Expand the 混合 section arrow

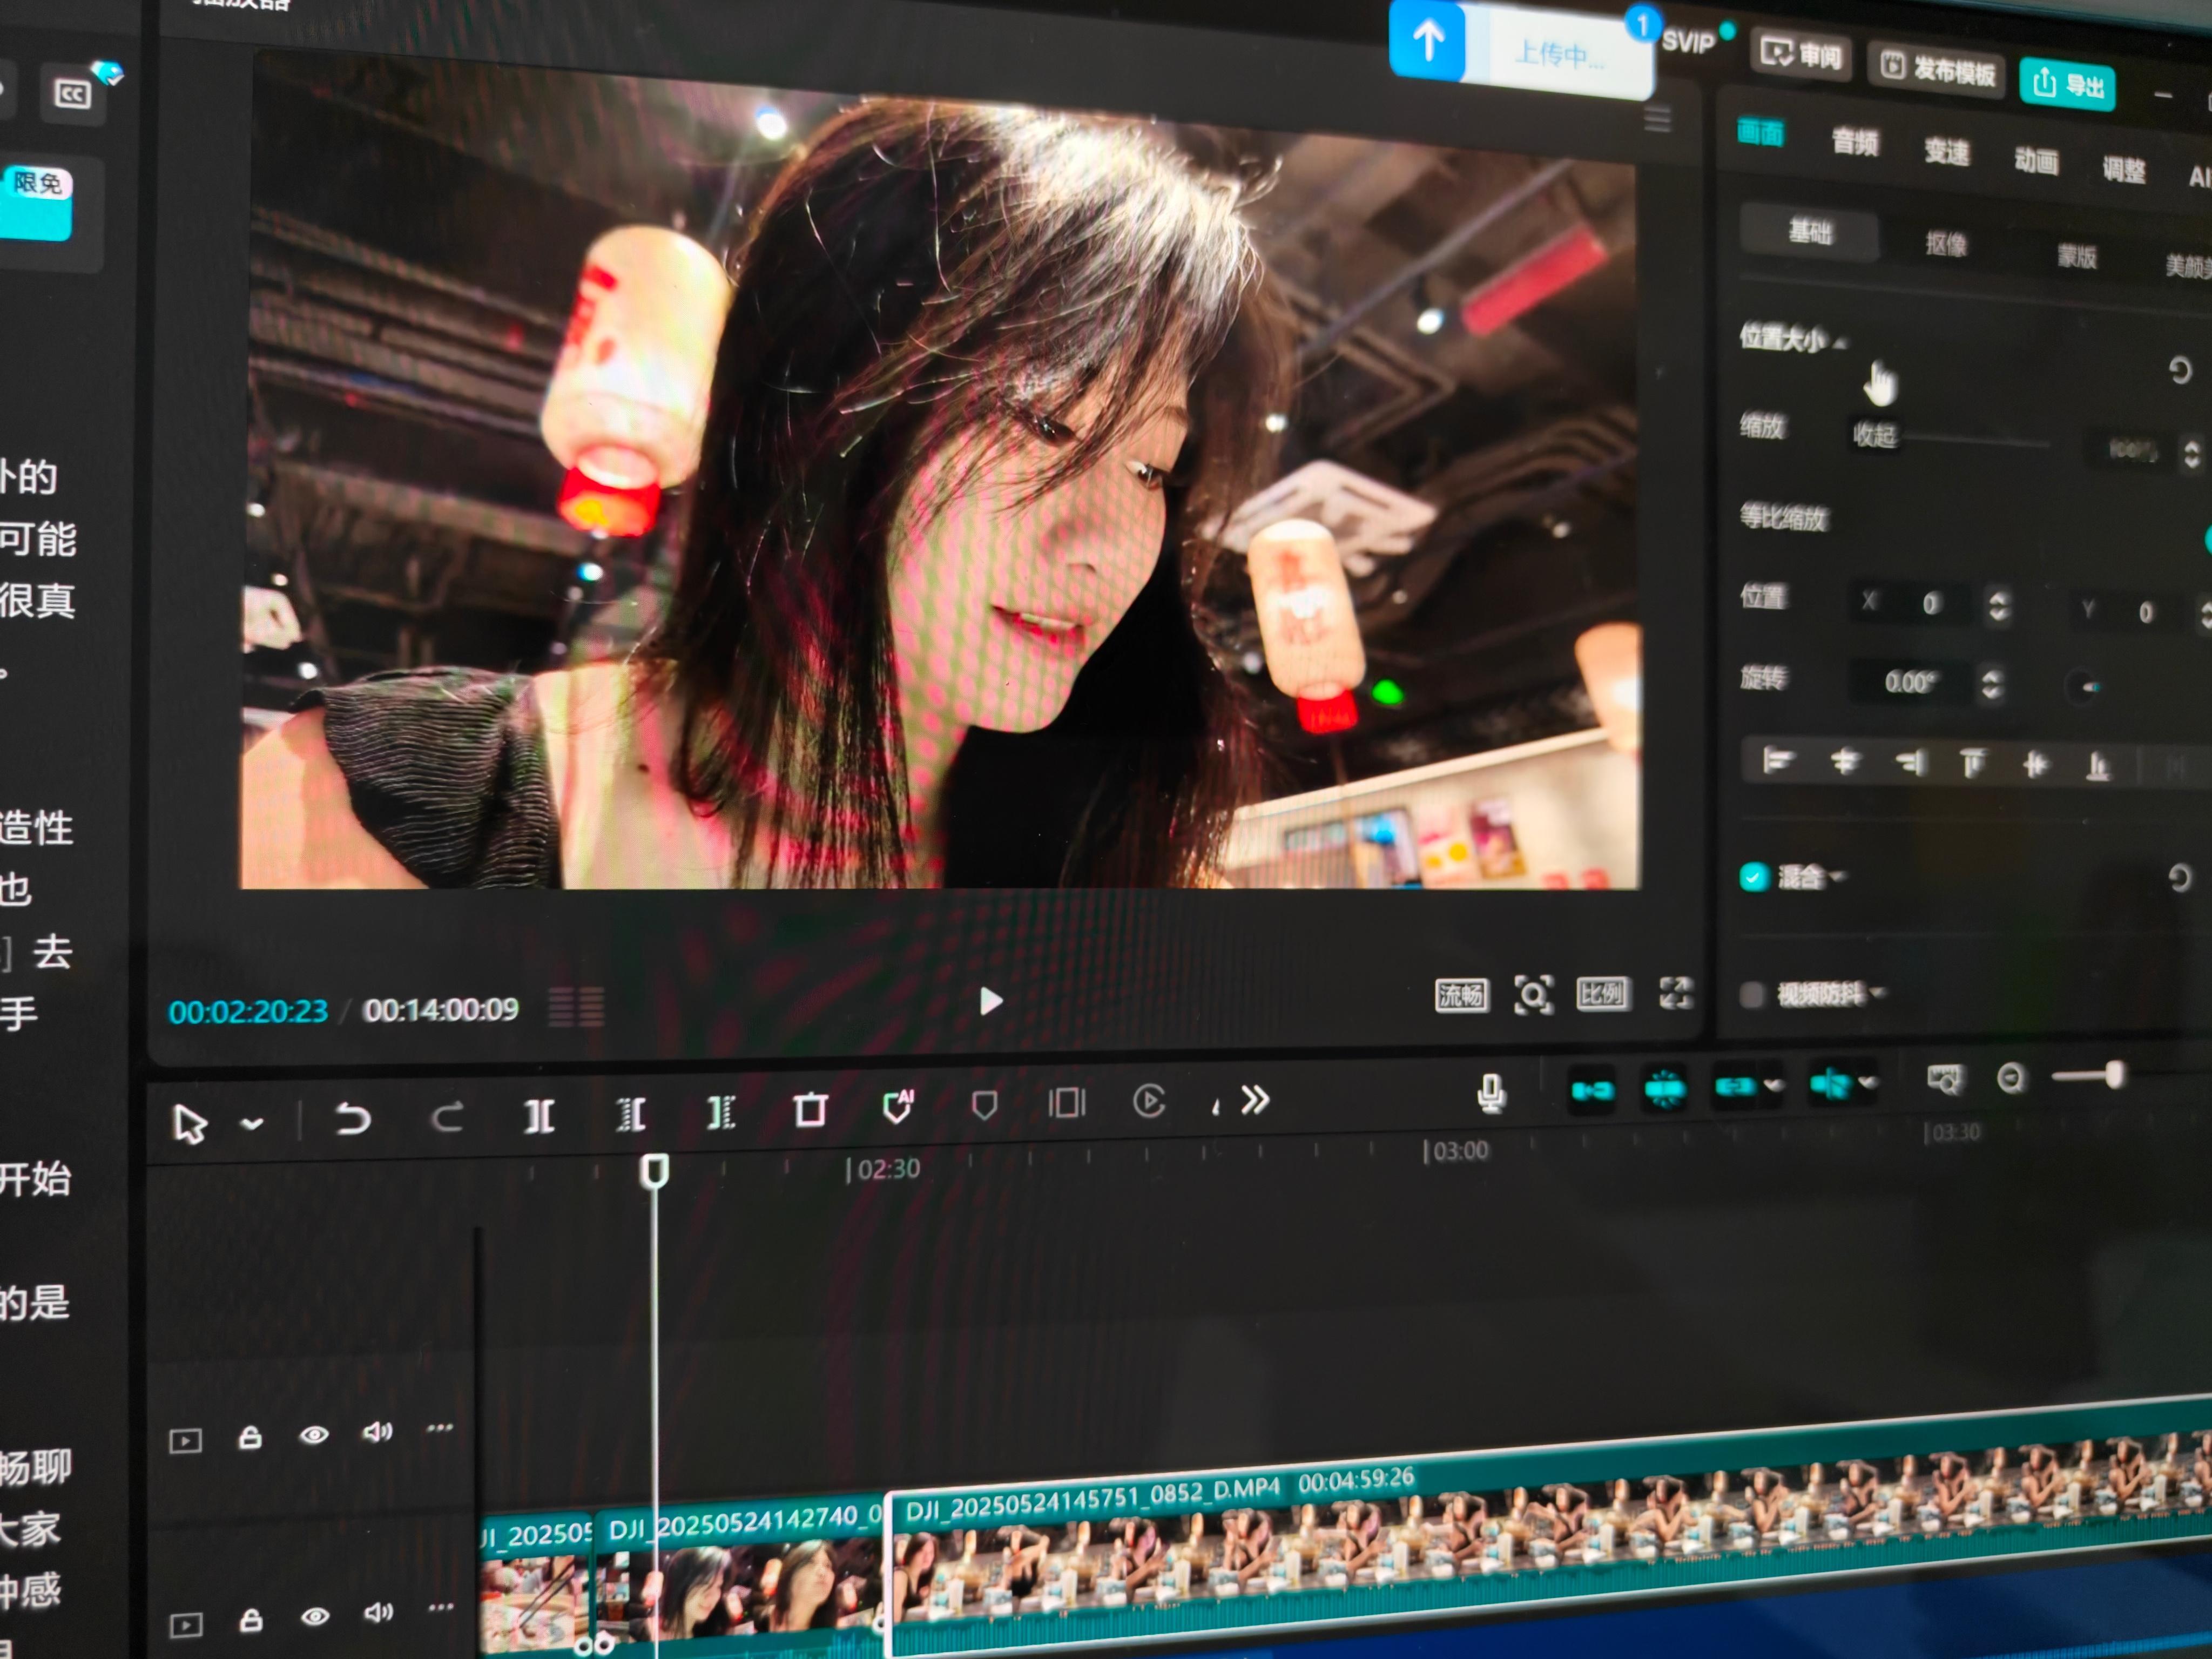pos(1837,878)
